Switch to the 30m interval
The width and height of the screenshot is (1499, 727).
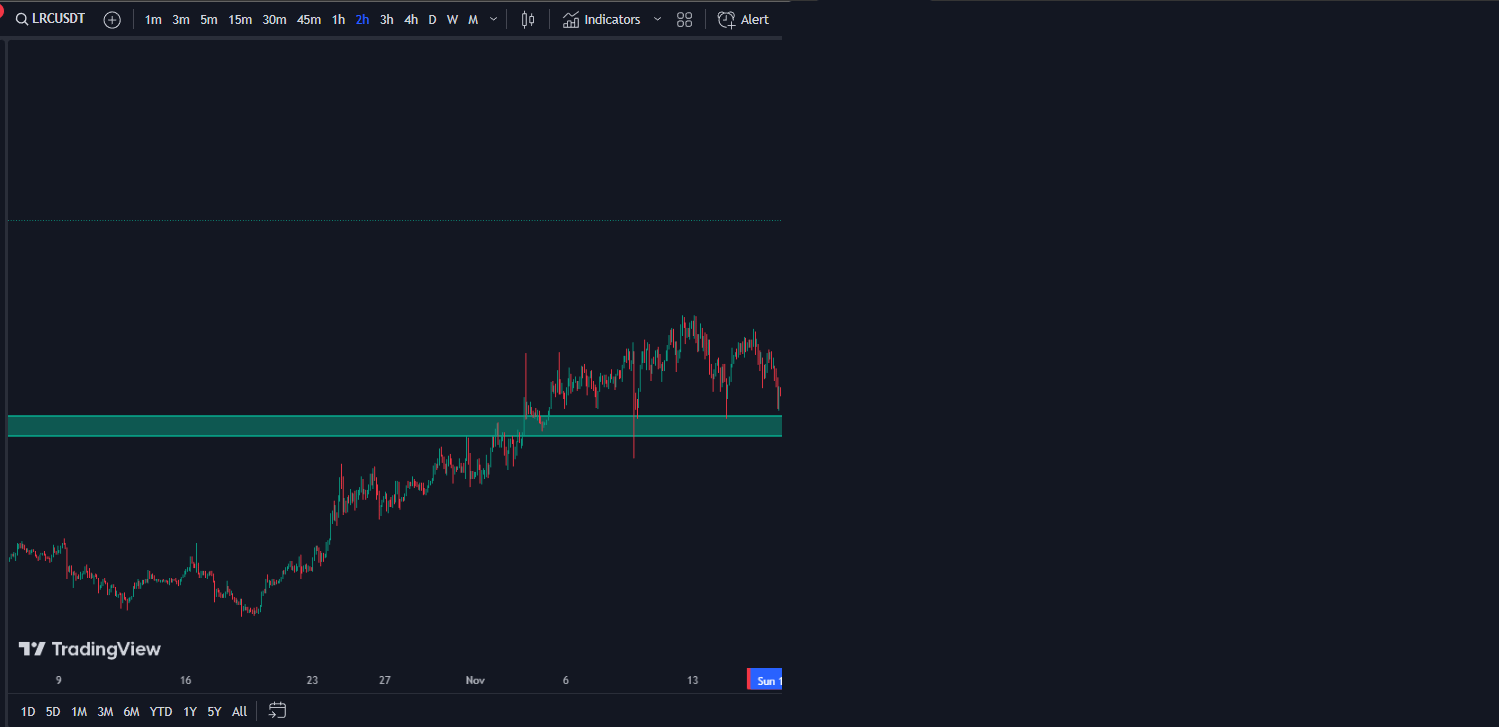(x=274, y=20)
